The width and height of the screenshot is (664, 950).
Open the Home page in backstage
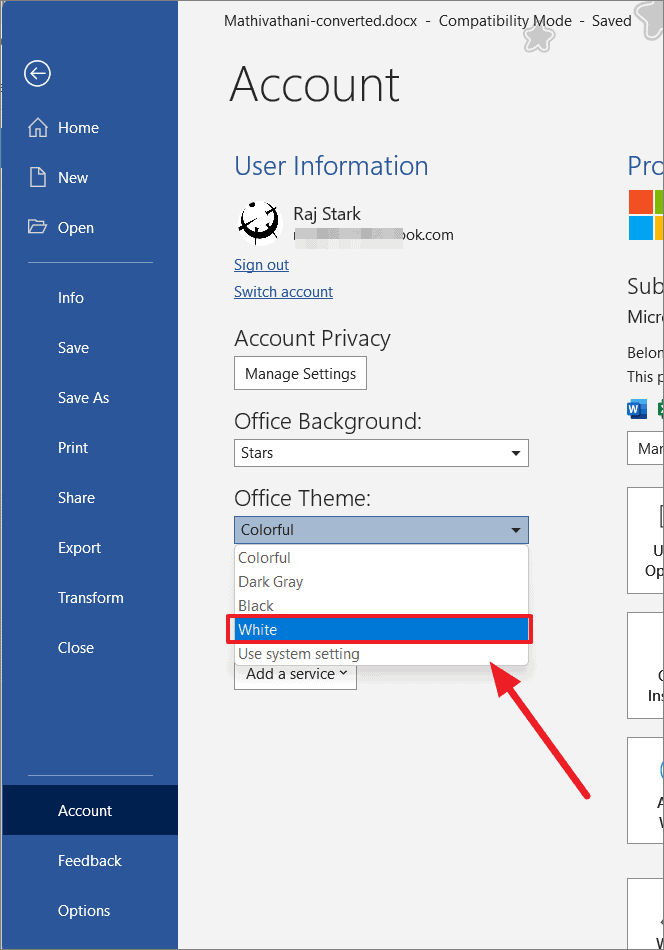(x=90, y=127)
